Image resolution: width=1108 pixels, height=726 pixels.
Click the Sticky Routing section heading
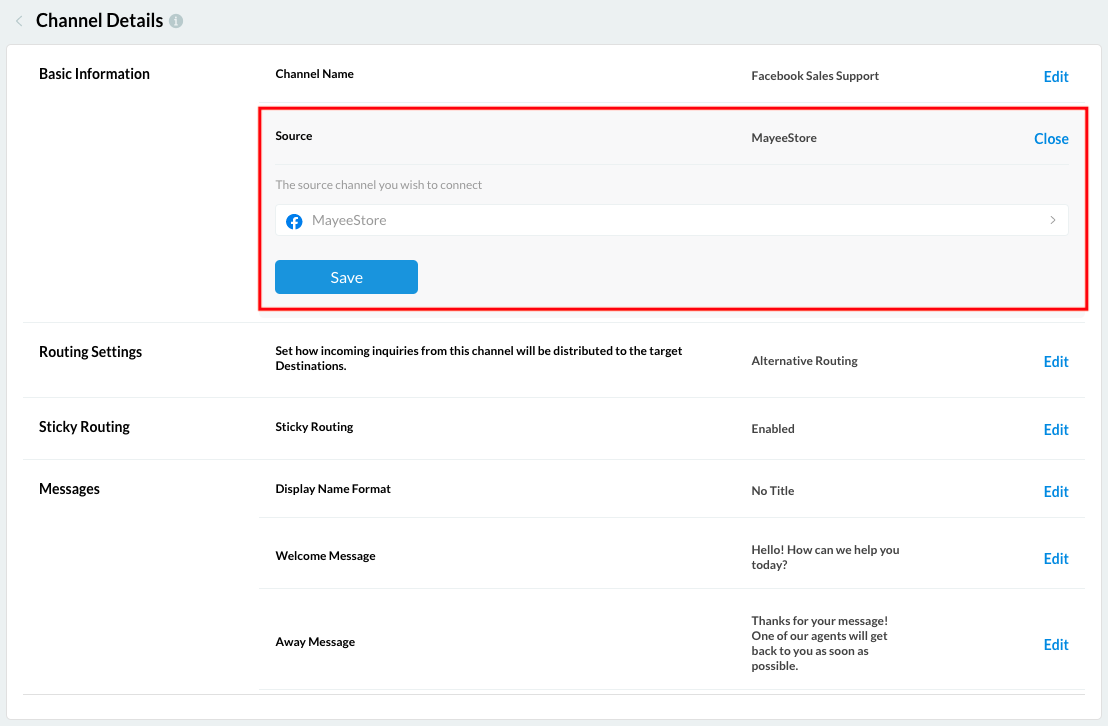(x=84, y=426)
